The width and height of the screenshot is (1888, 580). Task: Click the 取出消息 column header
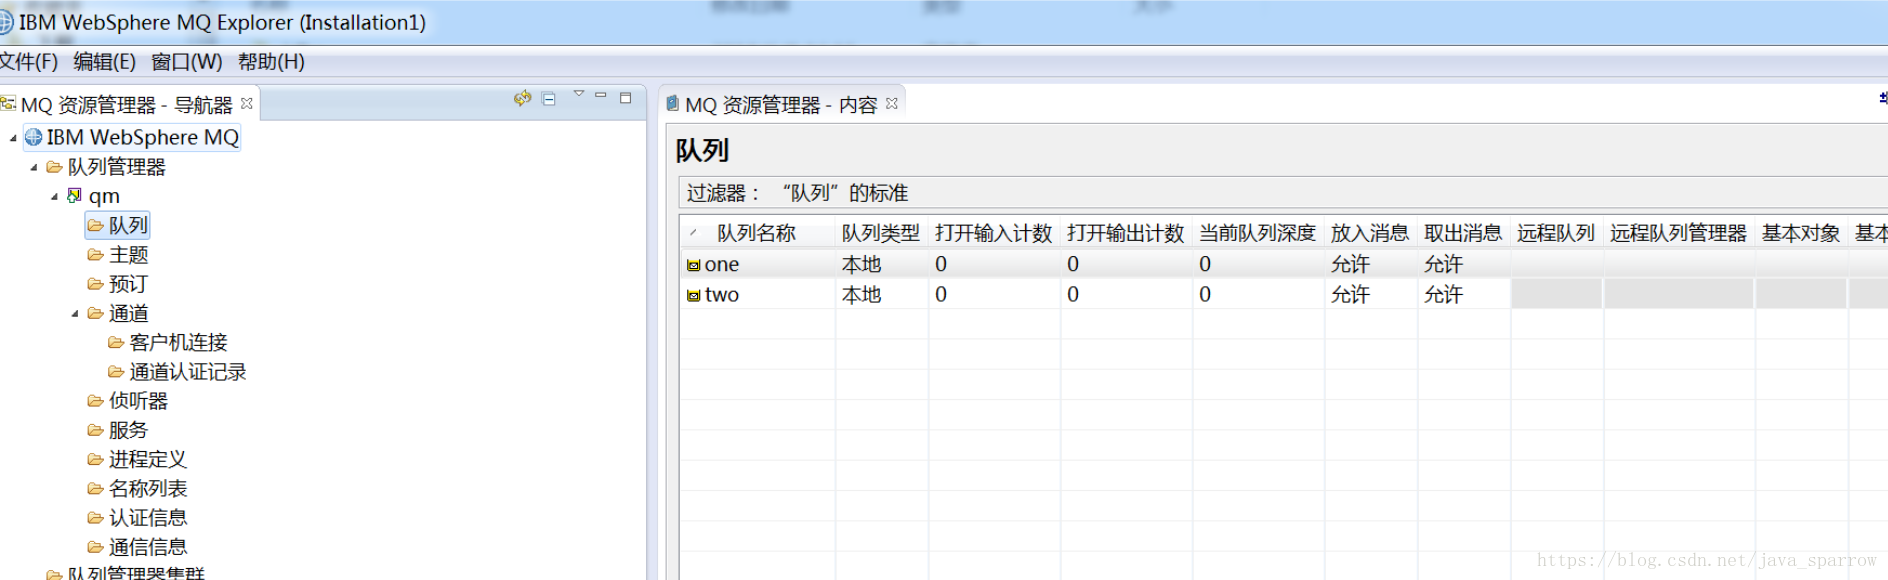(1464, 233)
